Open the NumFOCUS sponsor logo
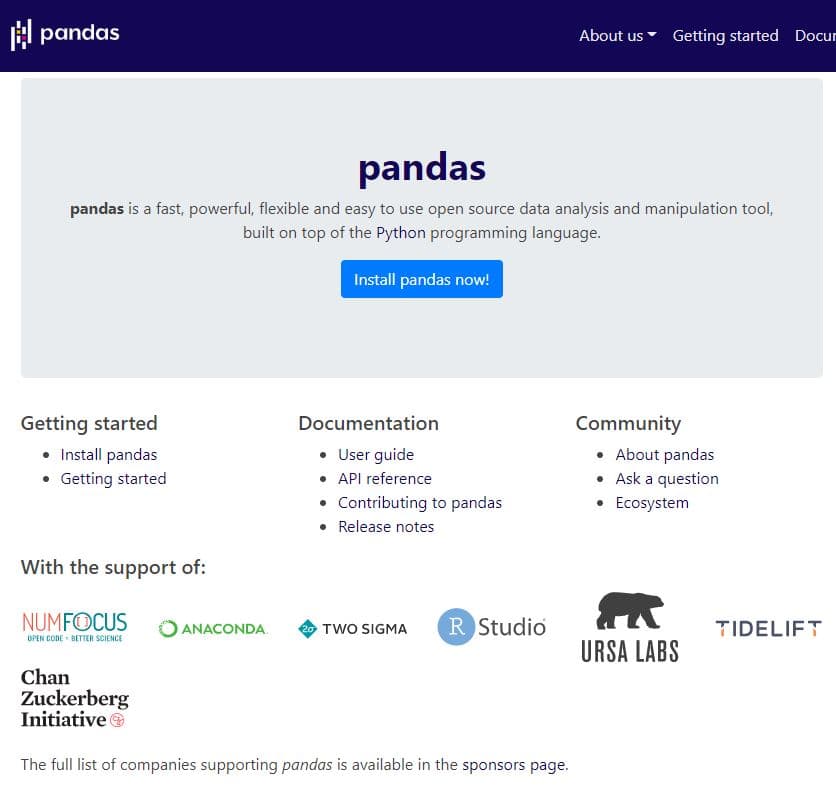 [75, 626]
